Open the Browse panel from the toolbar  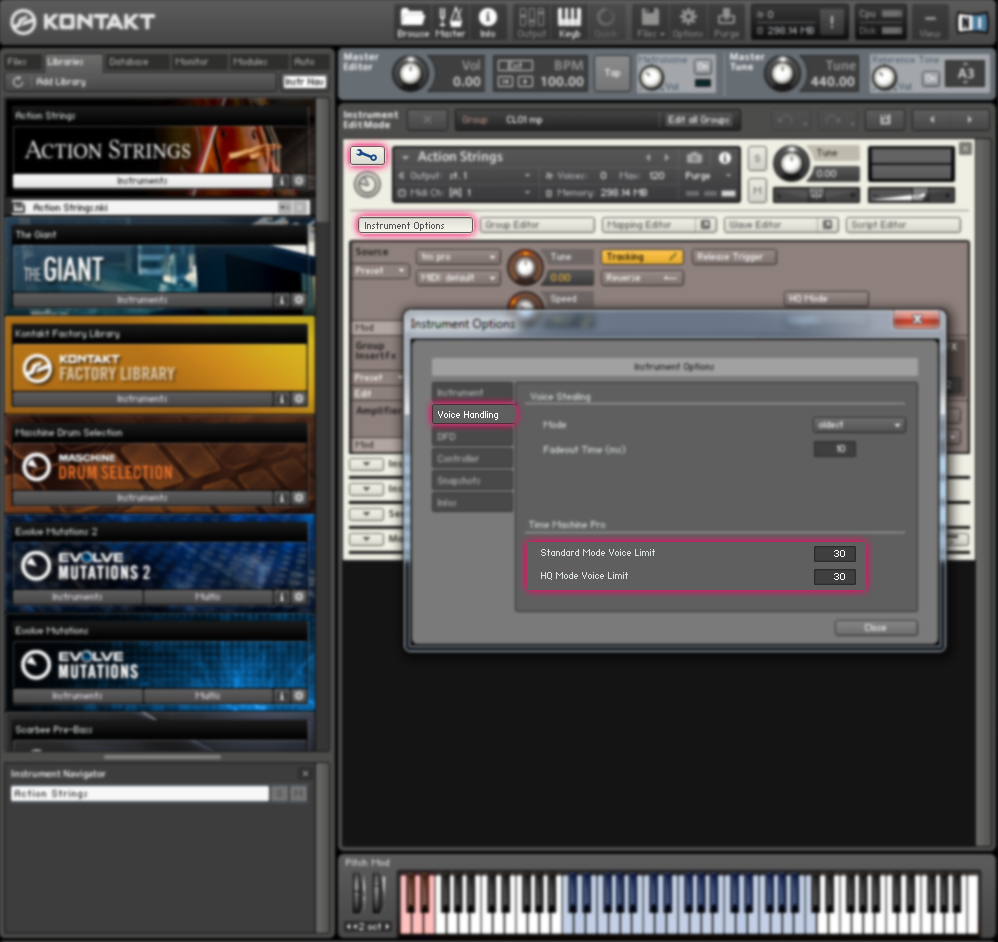[x=412, y=22]
